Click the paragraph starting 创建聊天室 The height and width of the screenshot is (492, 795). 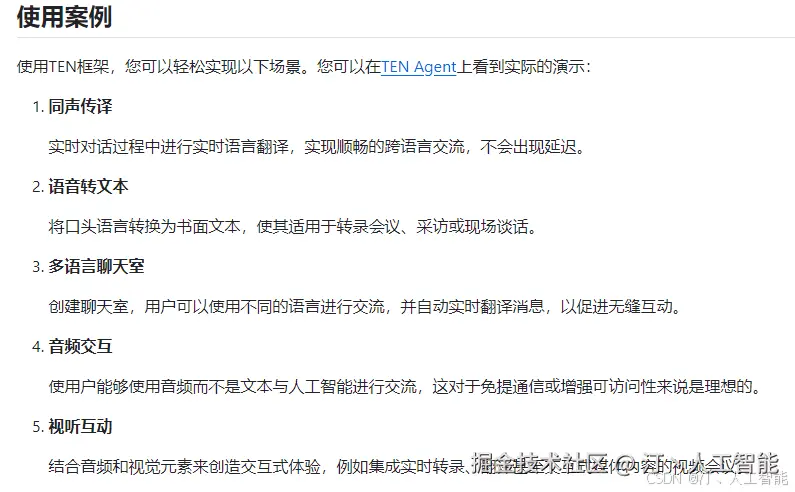[x=365, y=307]
